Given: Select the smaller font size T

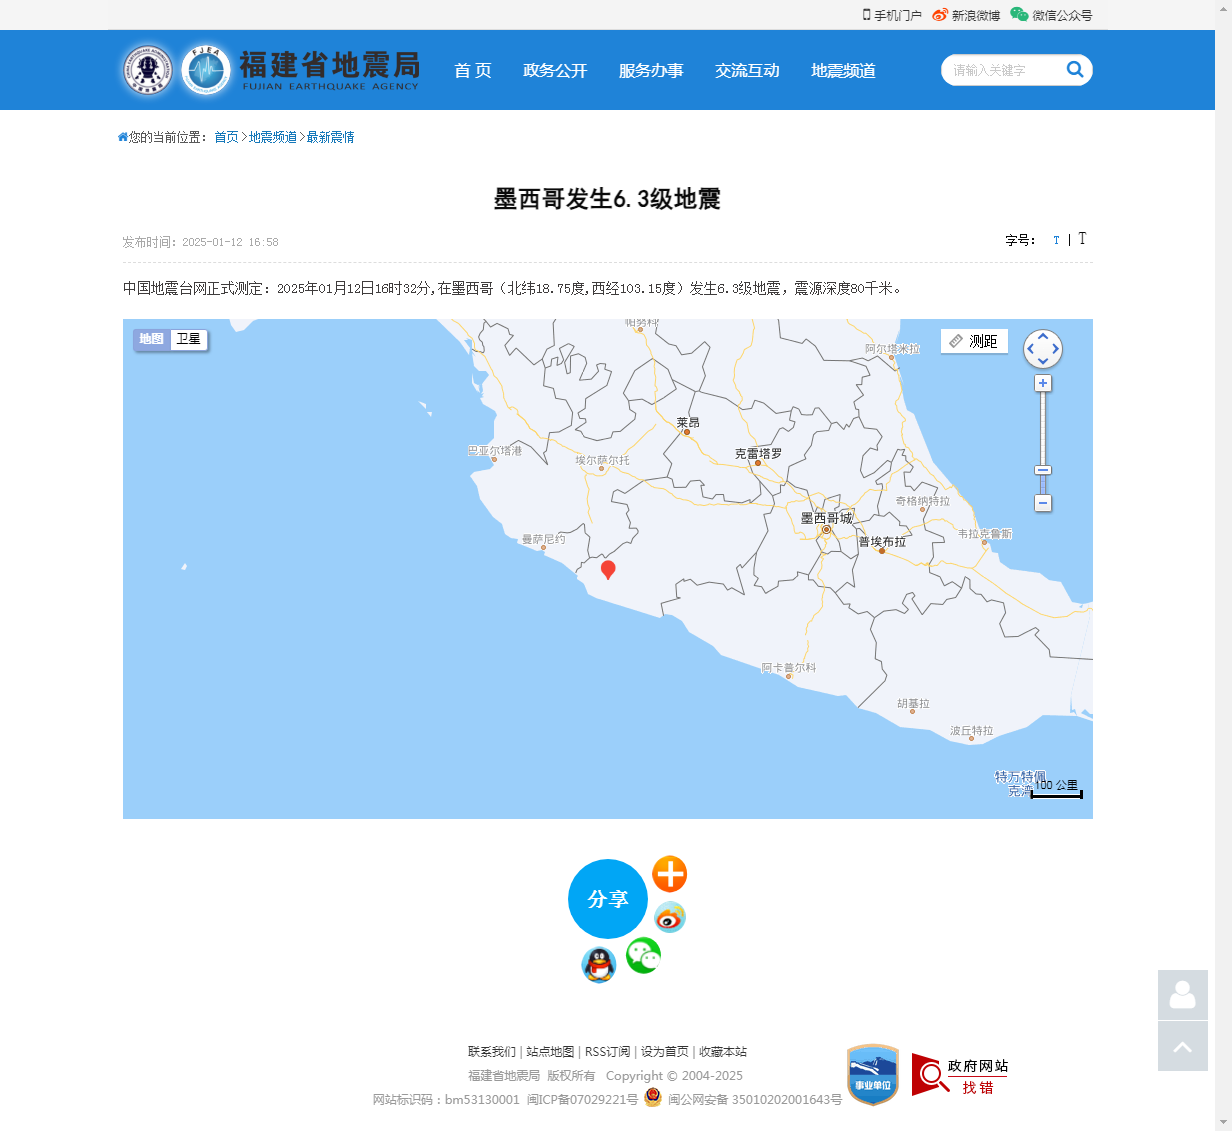Looking at the screenshot, I should tap(1056, 240).
